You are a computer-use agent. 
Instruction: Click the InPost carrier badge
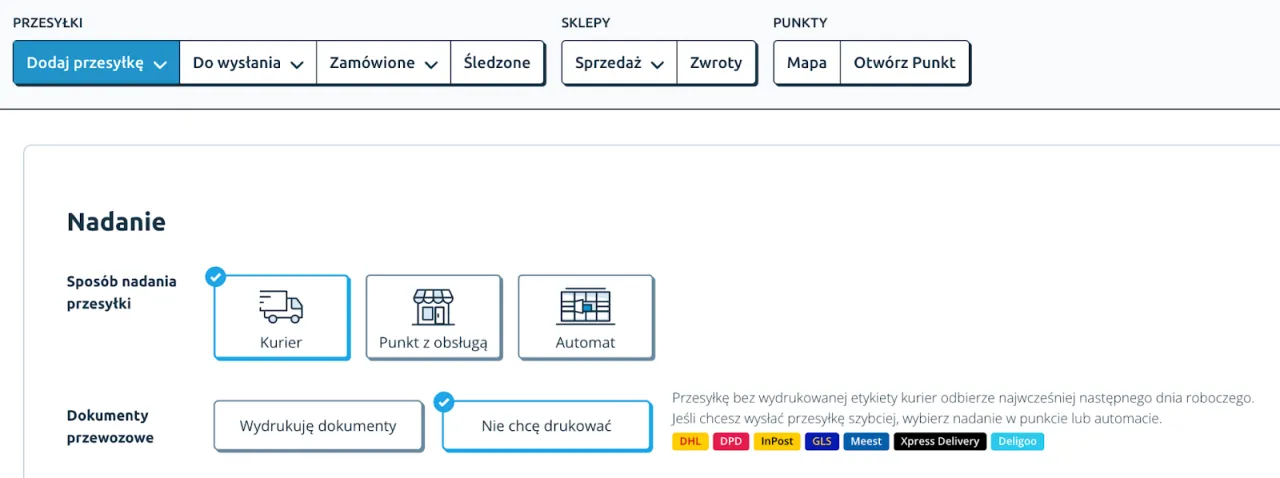(777, 441)
